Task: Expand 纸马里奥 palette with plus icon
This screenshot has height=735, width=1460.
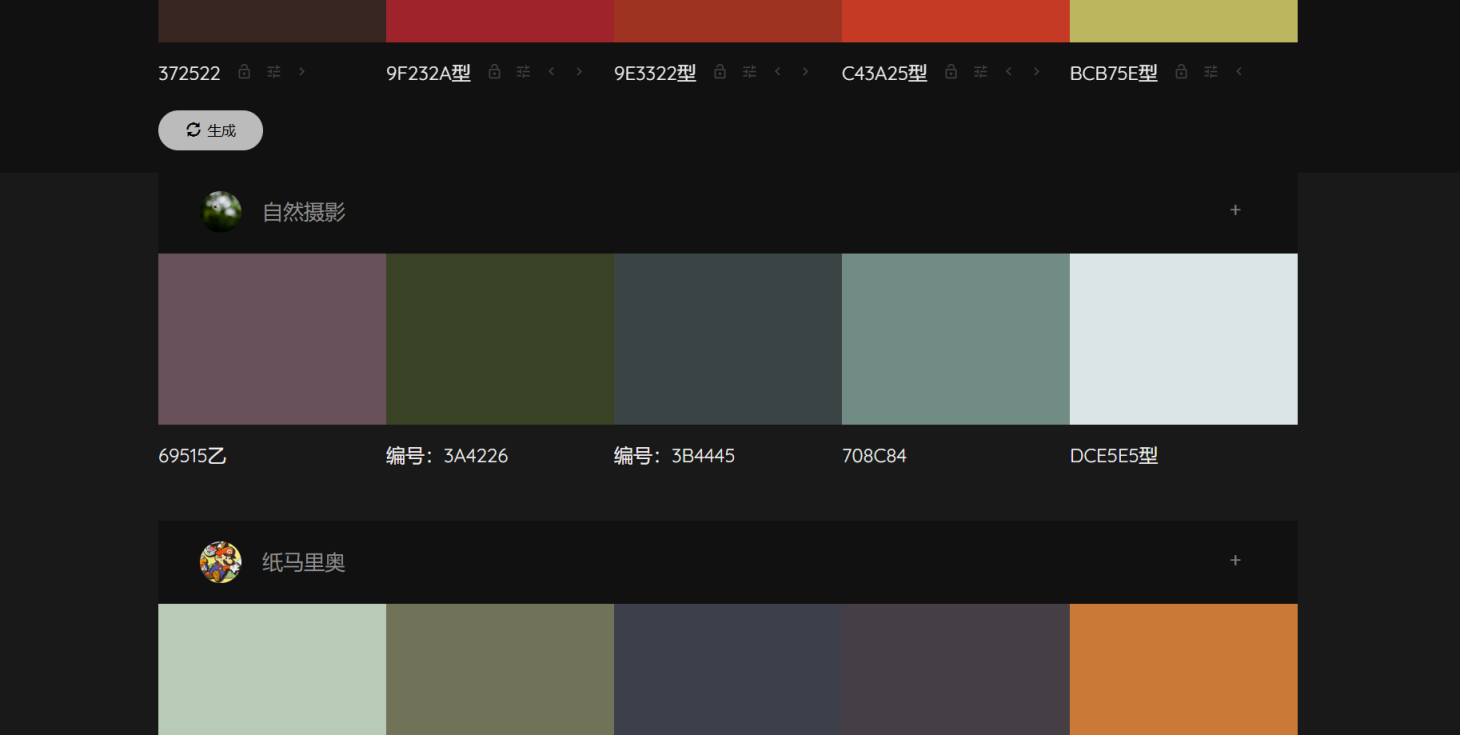Action: [1235, 560]
